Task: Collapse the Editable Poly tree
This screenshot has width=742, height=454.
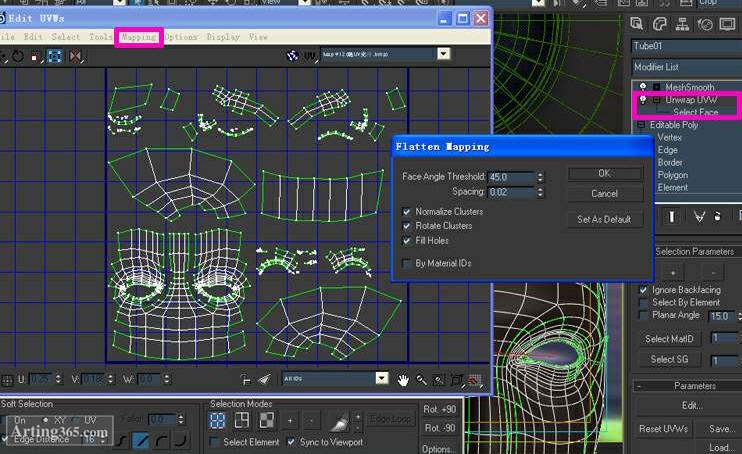Action: coord(641,125)
